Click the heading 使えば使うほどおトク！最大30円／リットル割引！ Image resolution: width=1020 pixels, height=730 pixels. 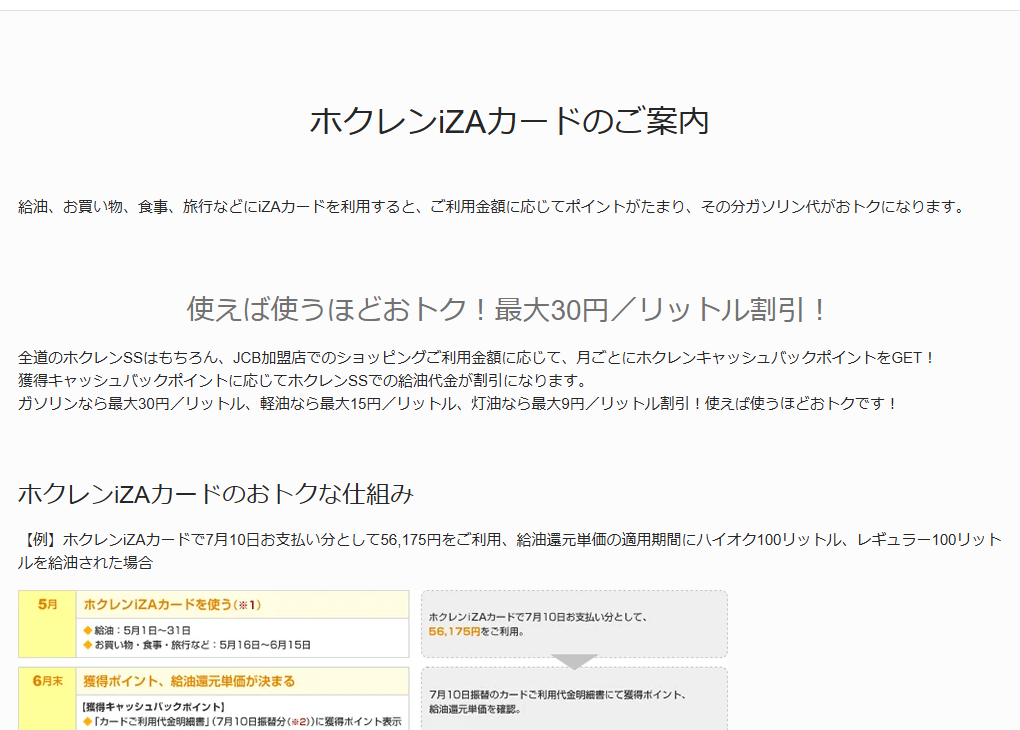[509, 309]
